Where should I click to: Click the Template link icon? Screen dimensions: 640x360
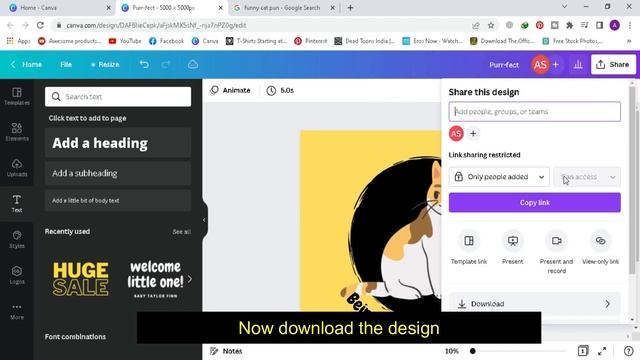(469, 241)
